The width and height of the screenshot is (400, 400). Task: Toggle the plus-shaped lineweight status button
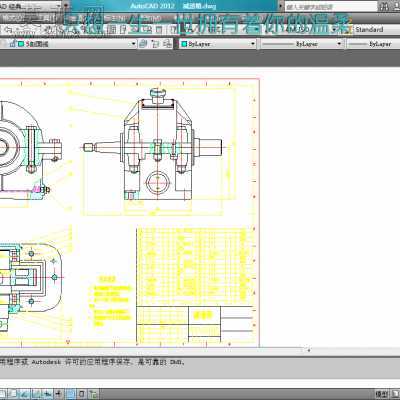coord(59,394)
